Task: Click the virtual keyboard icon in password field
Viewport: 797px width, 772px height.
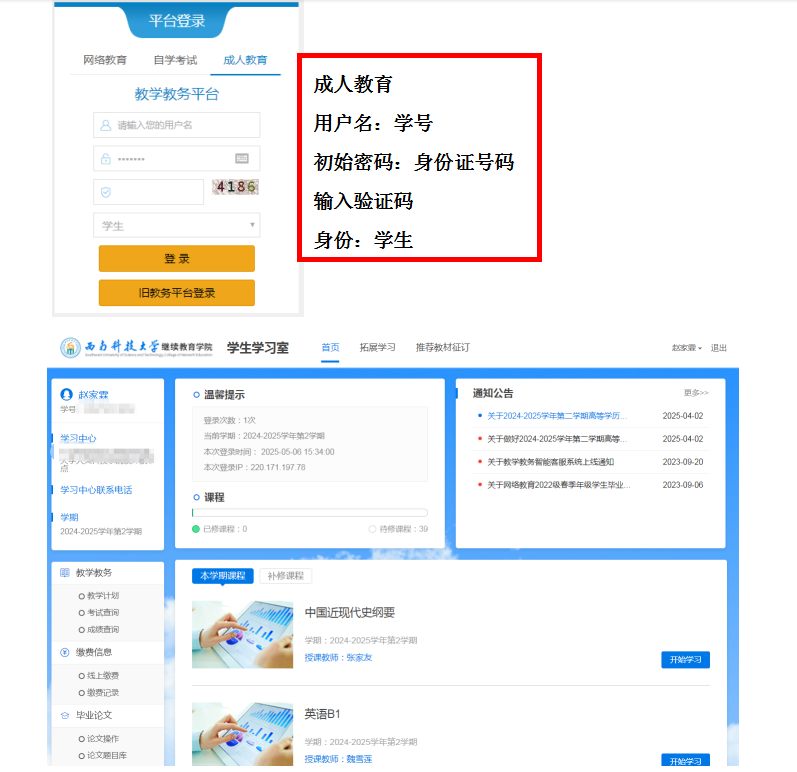Action: tap(242, 158)
